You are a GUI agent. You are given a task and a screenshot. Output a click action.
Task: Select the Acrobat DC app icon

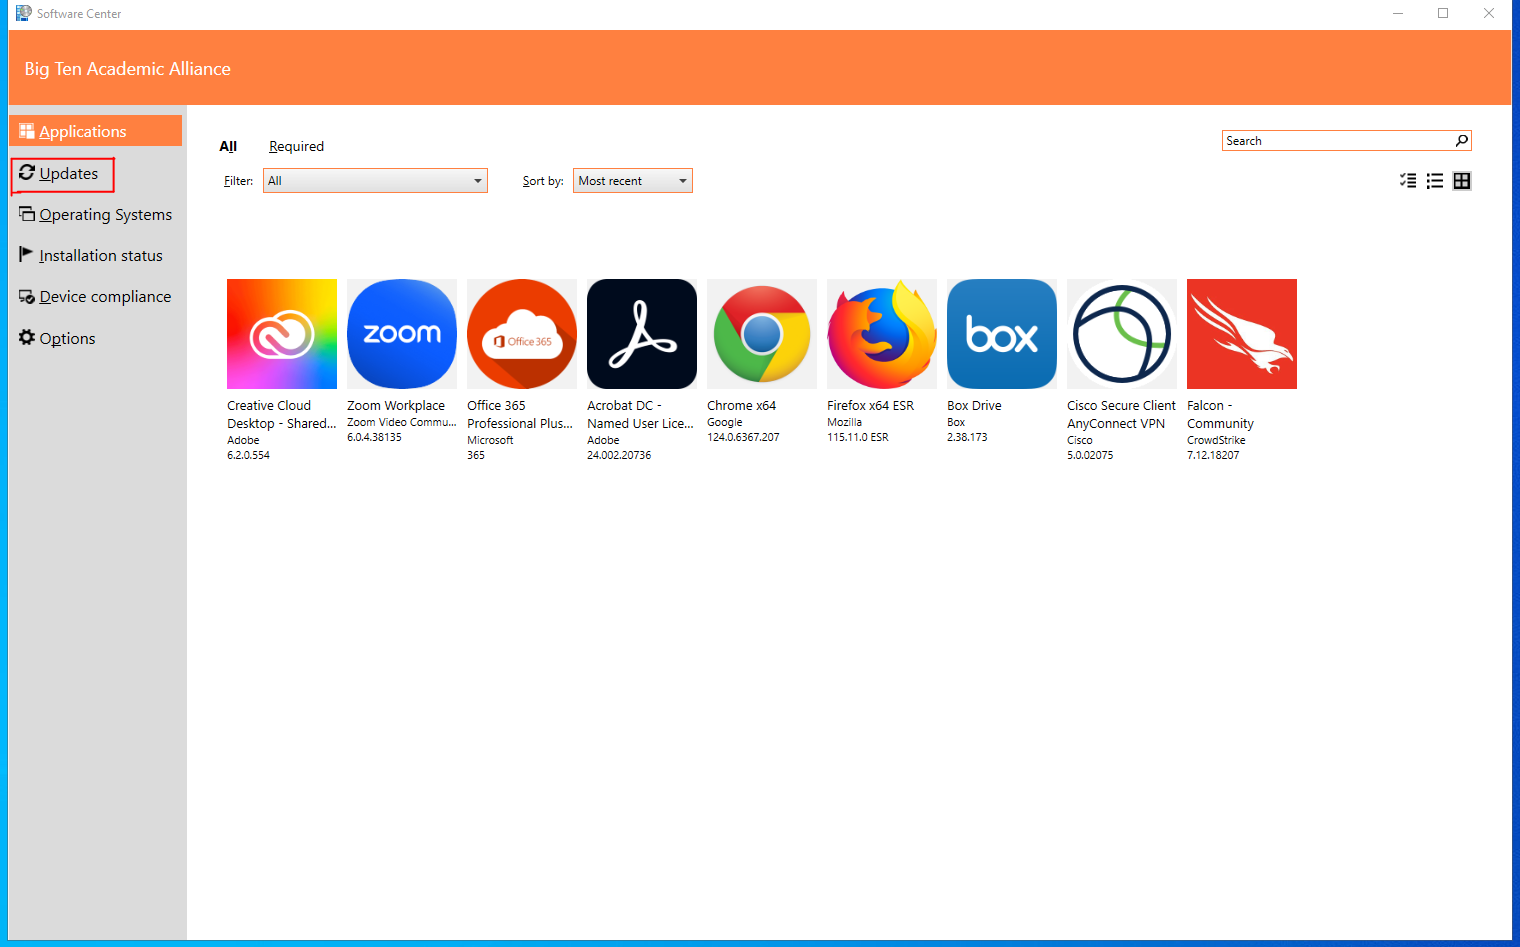point(642,334)
